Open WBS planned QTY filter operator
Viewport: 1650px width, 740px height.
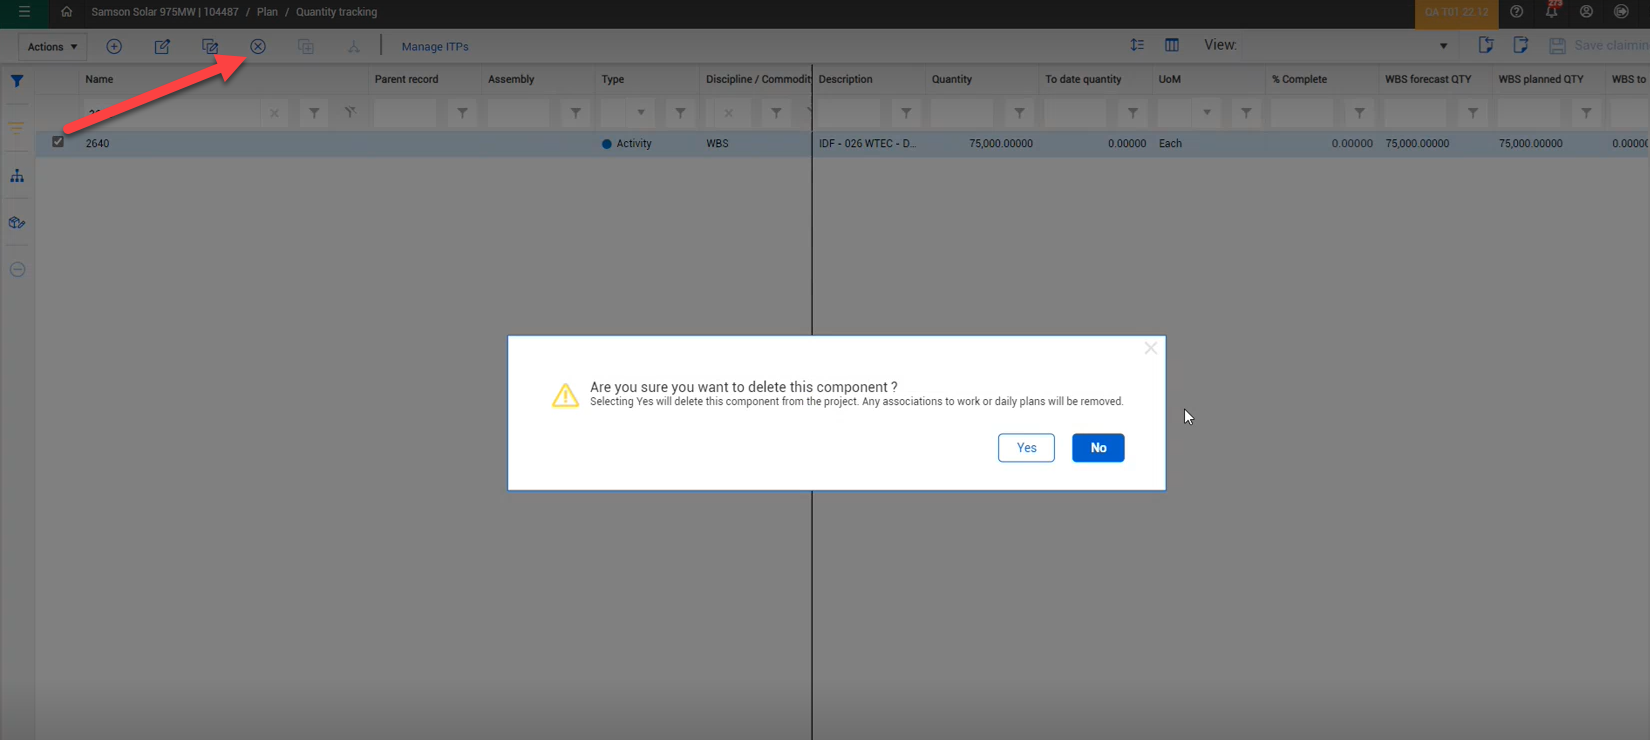coord(1586,113)
